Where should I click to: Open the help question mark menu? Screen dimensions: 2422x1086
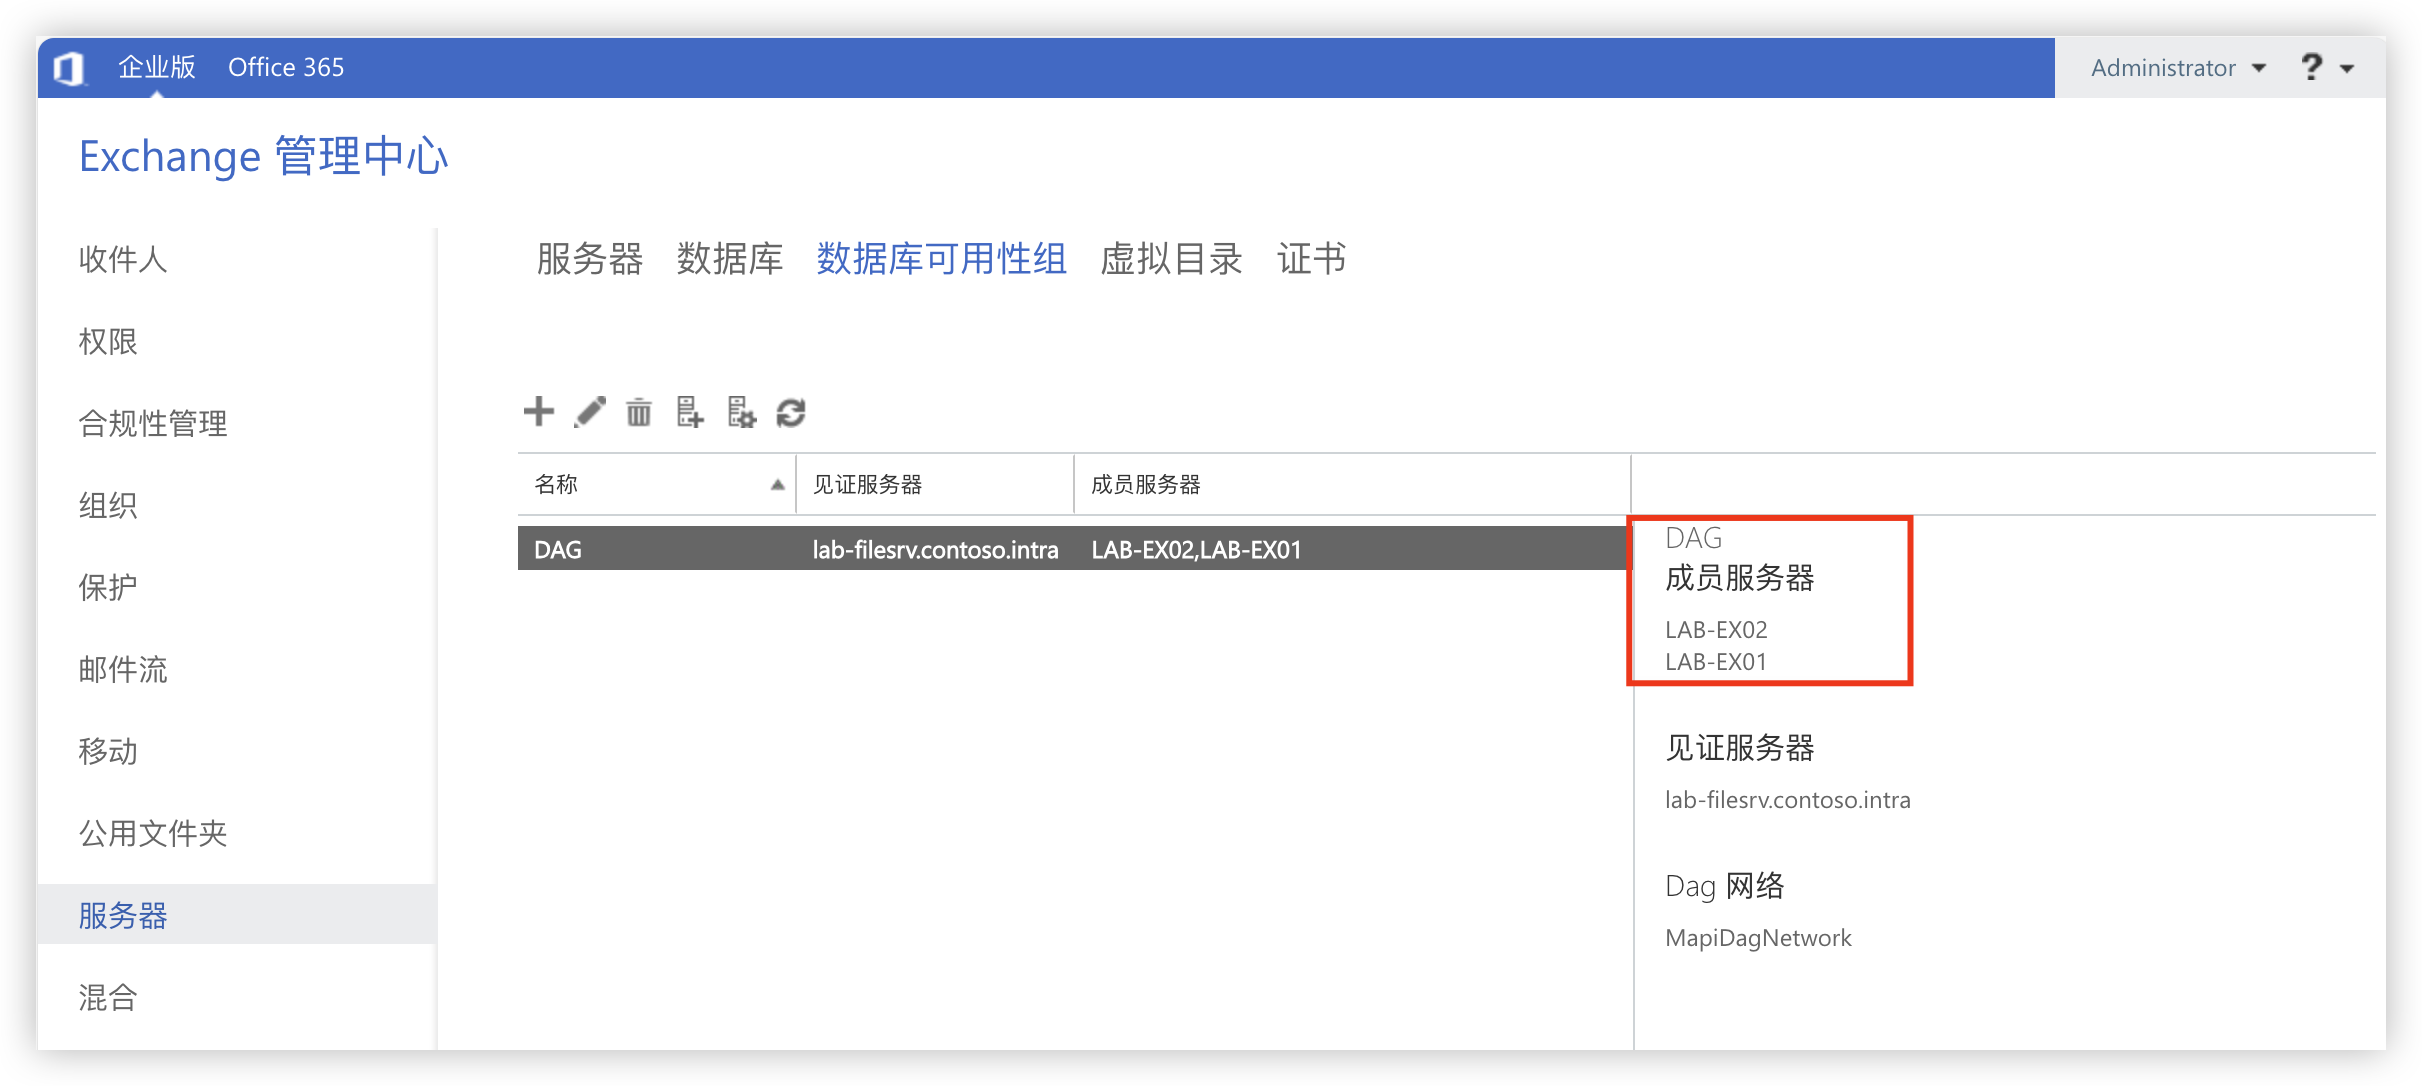coord(2328,68)
